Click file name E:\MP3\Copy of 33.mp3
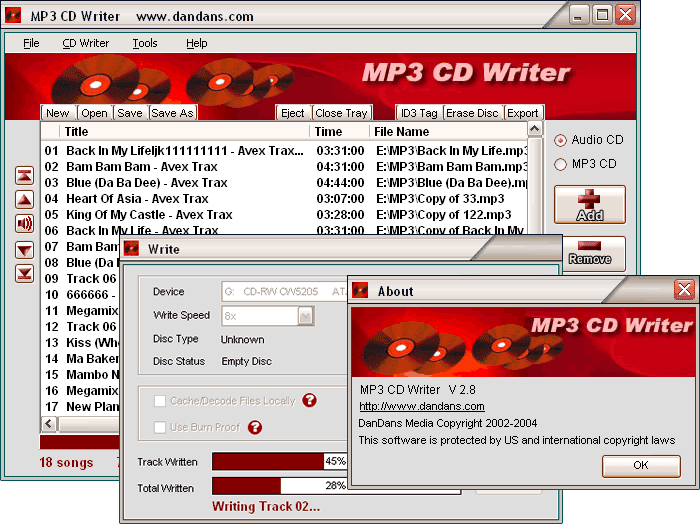This screenshot has height=525, width=700. tap(440, 199)
